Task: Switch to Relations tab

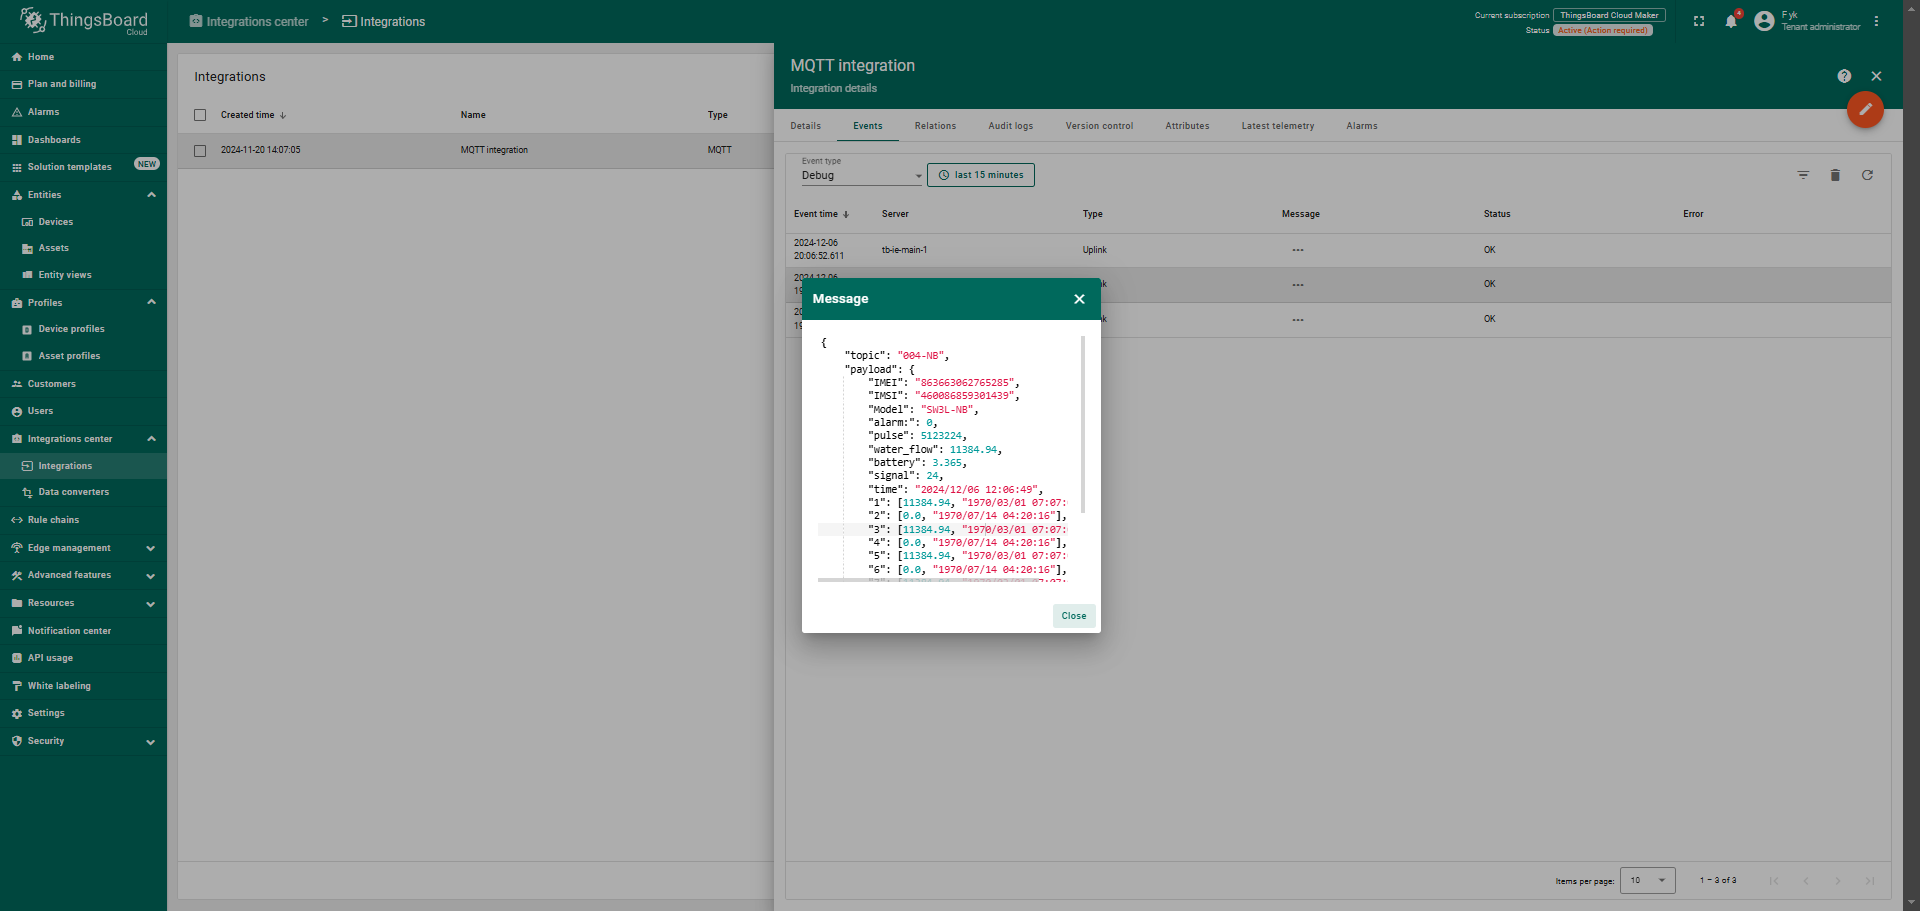Action: tap(935, 126)
